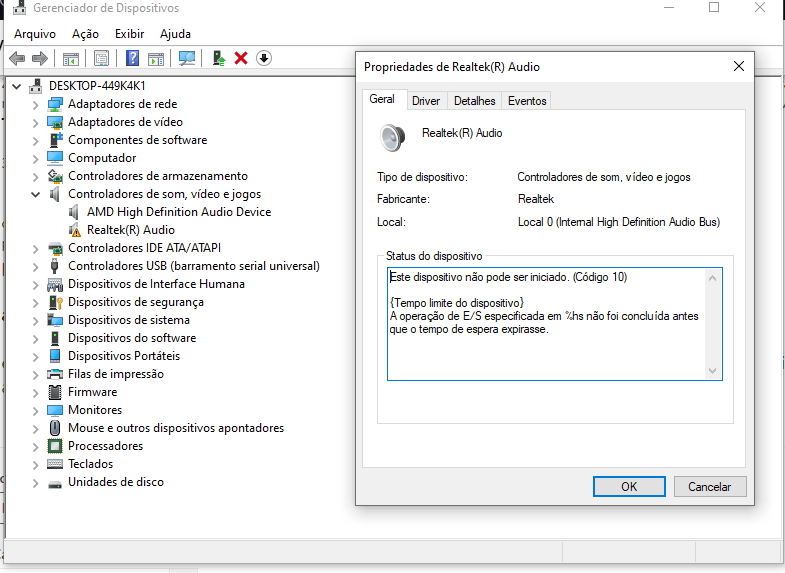Open the Arquivo menu
Viewport: 785px width, 573px height.
35,34
